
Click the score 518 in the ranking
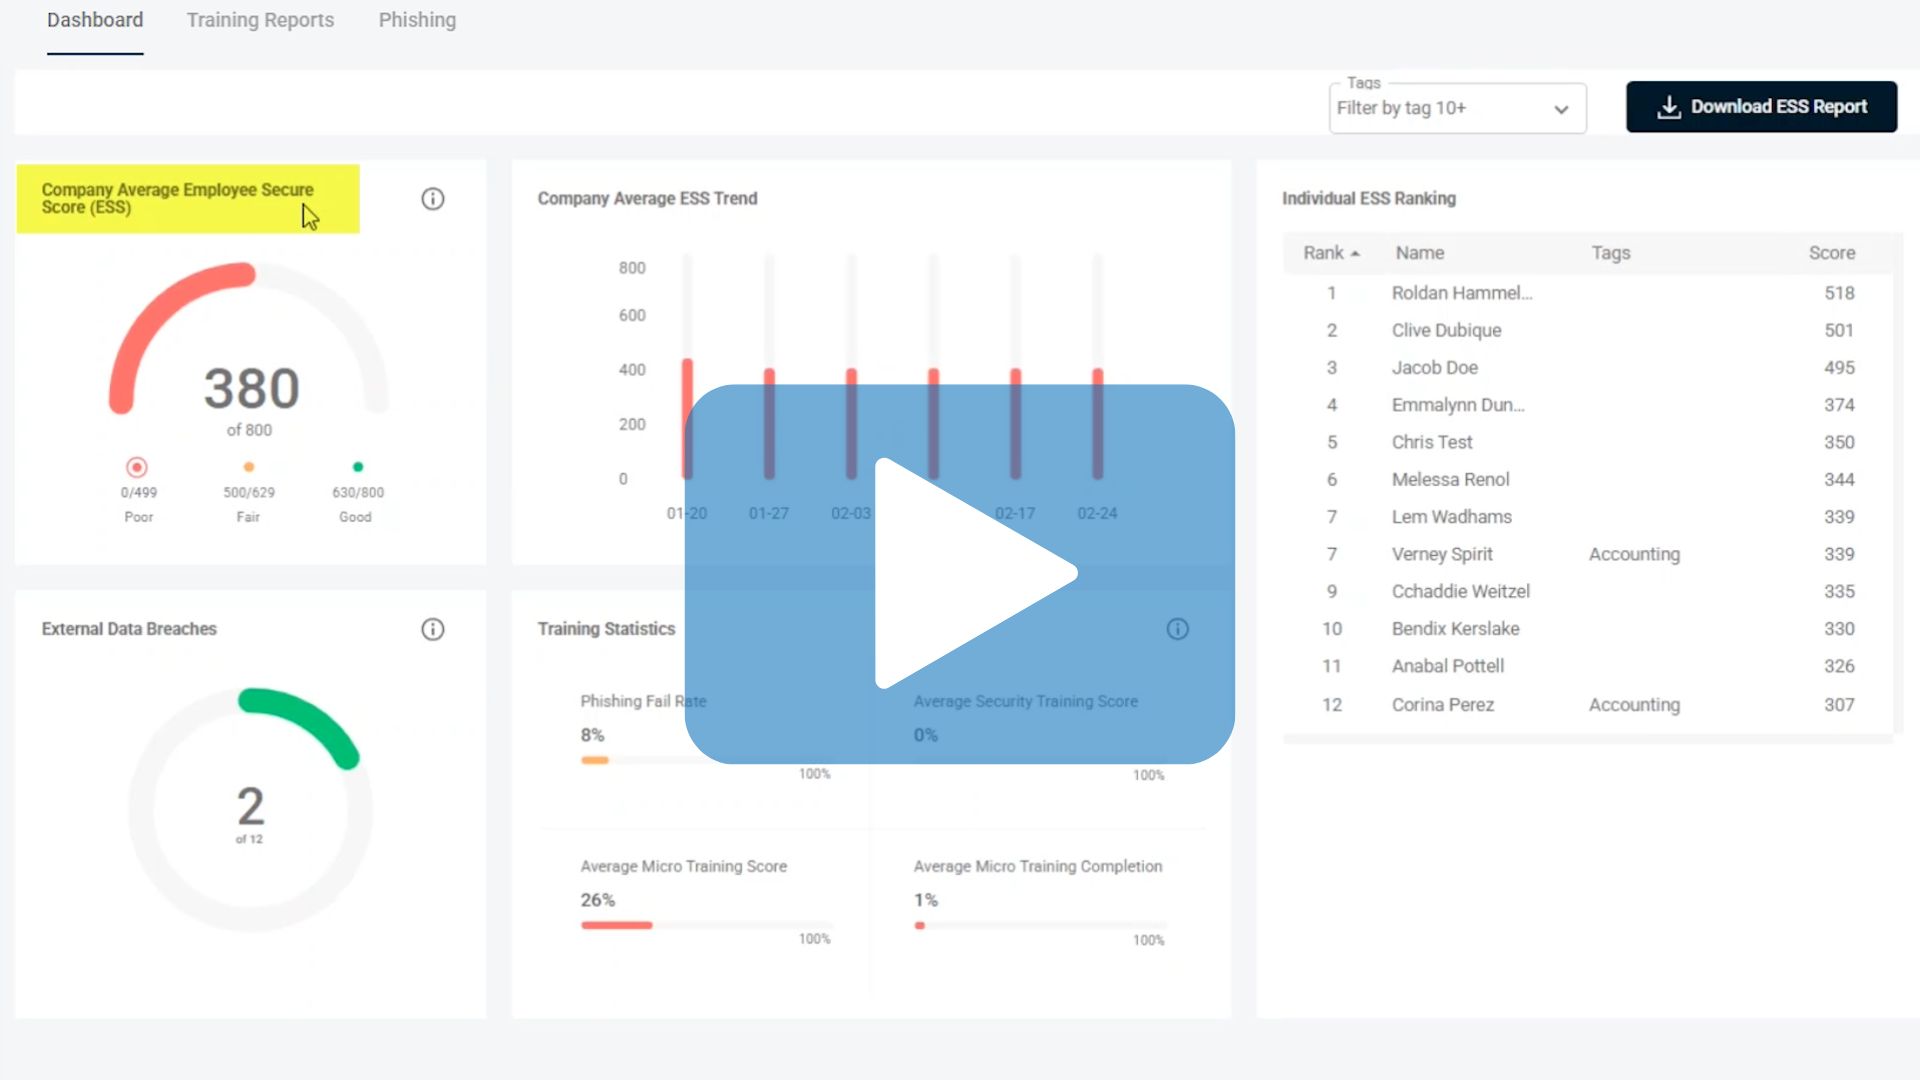tap(1839, 293)
